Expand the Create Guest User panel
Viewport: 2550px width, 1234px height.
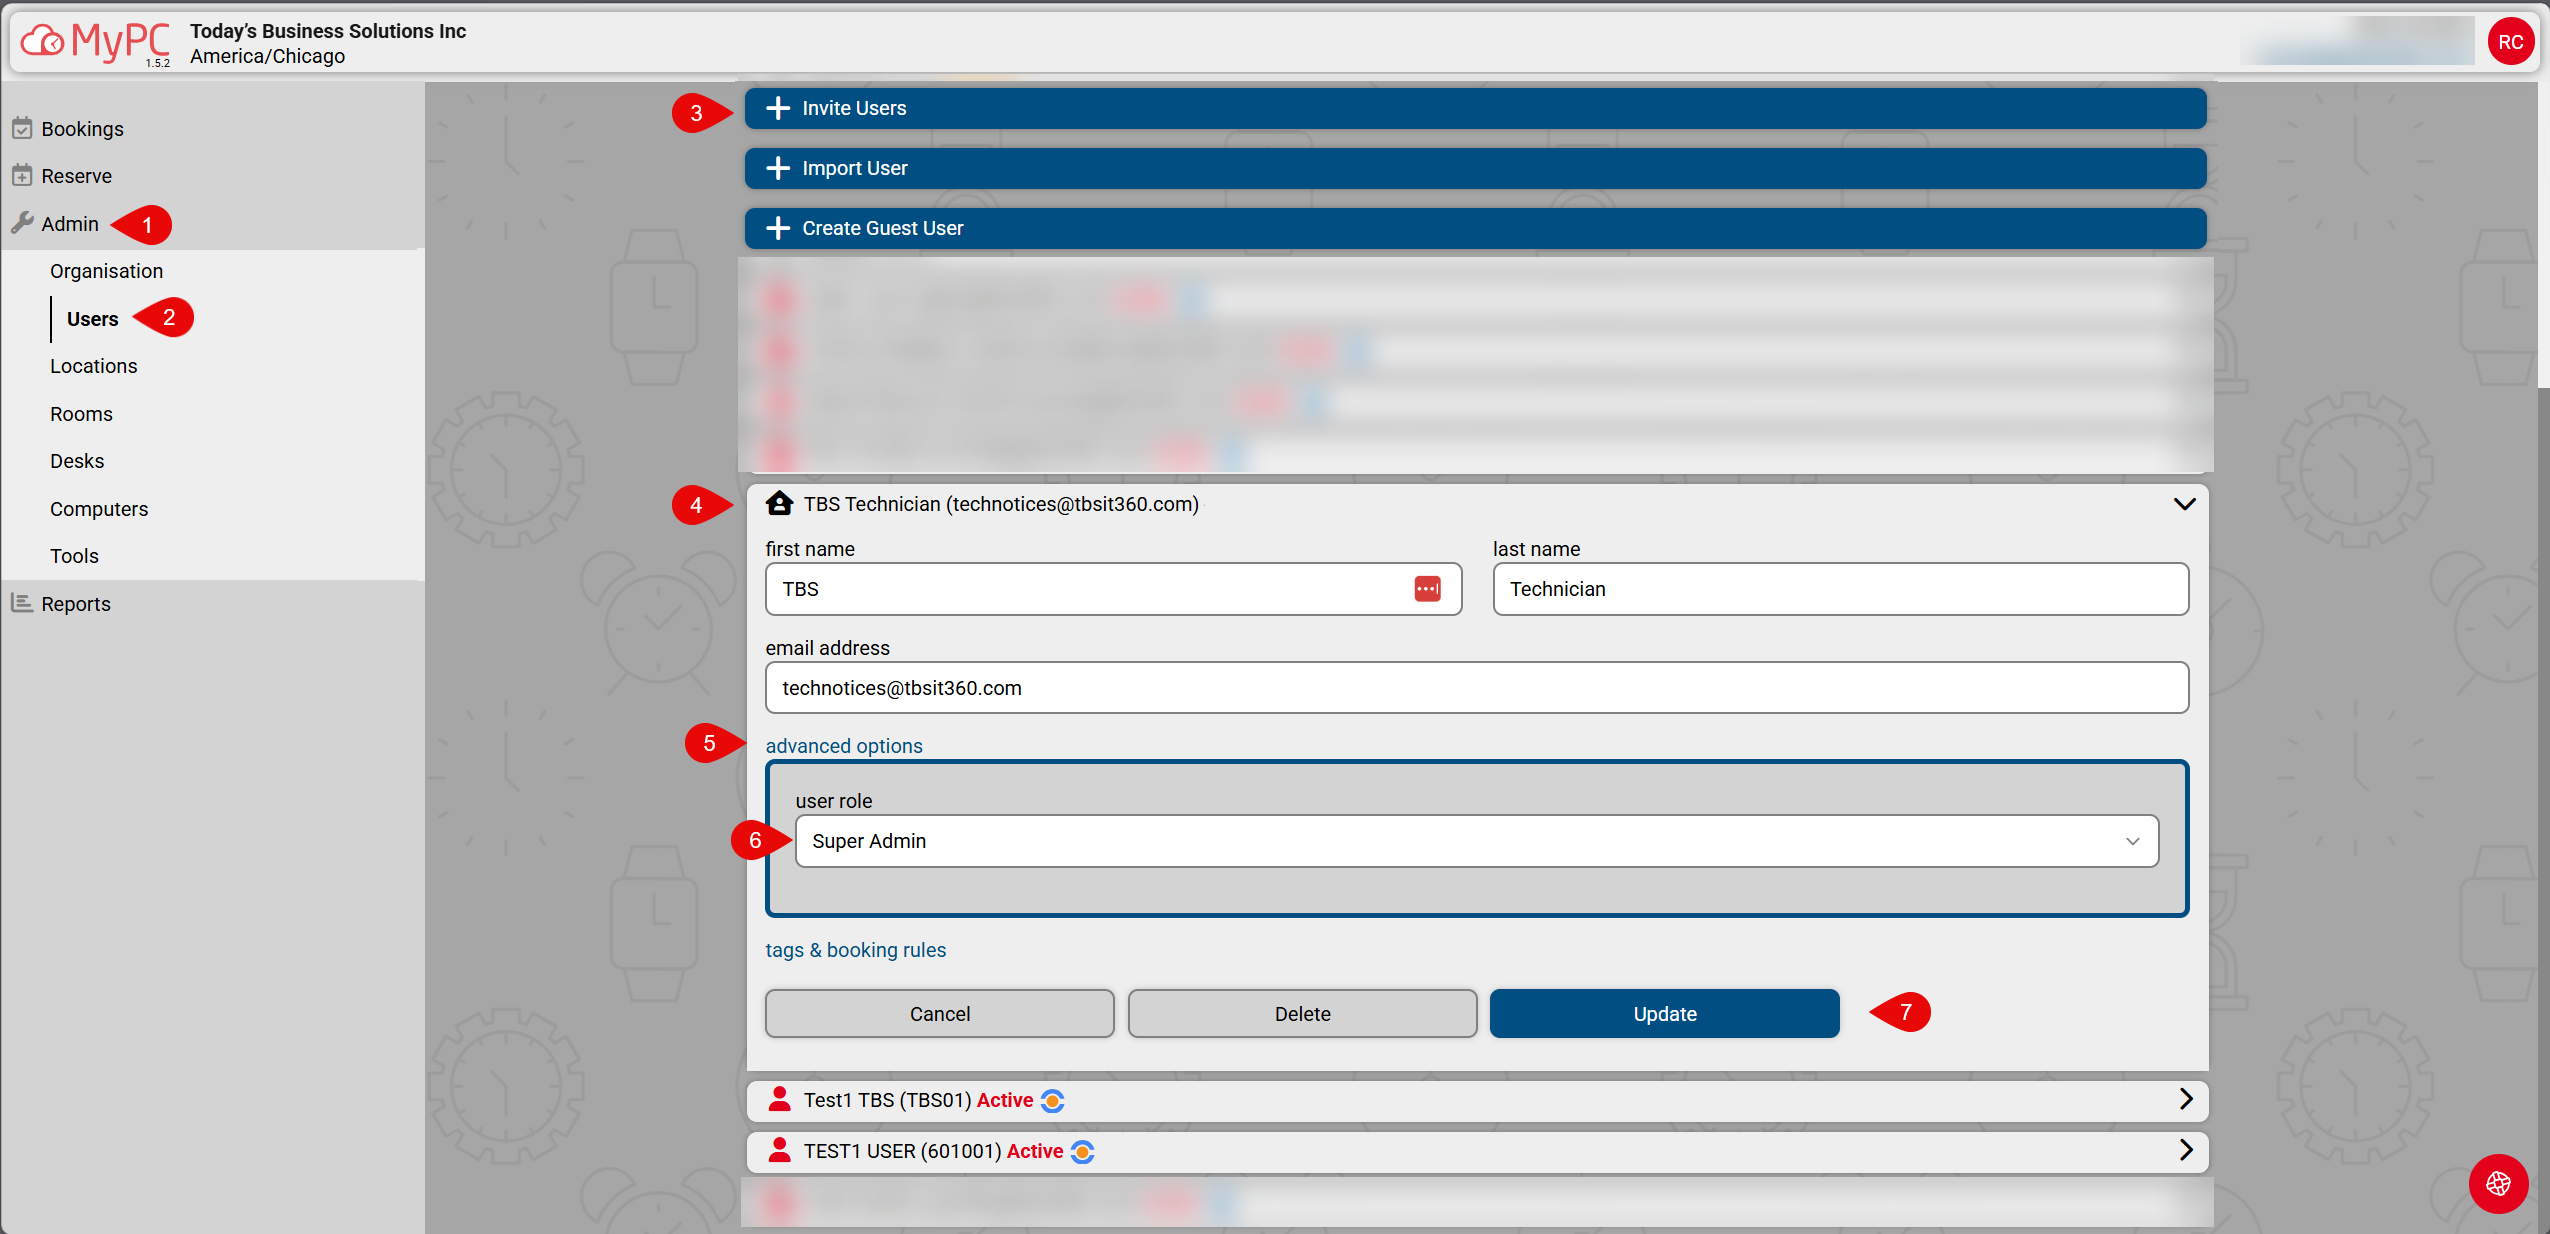[1476, 228]
